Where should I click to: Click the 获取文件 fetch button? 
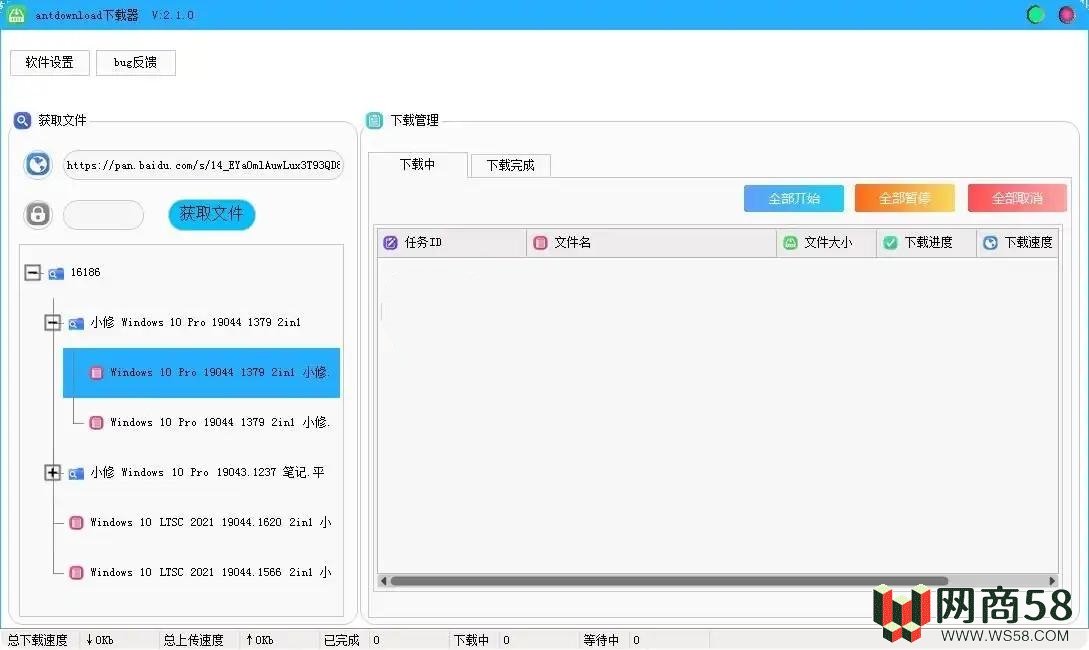212,214
